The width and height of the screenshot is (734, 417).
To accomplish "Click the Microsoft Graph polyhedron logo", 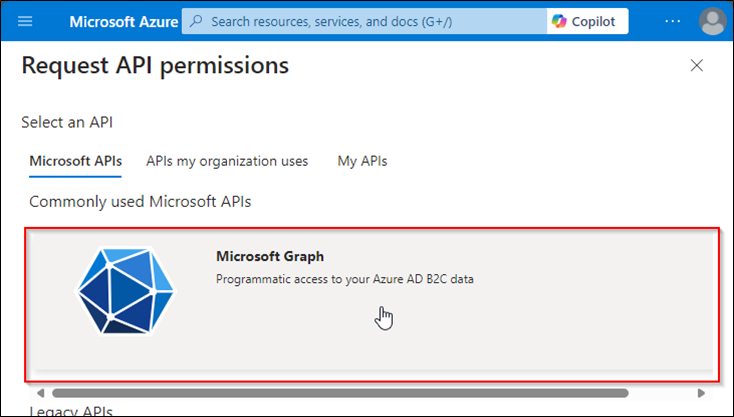I will pos(125,291).
